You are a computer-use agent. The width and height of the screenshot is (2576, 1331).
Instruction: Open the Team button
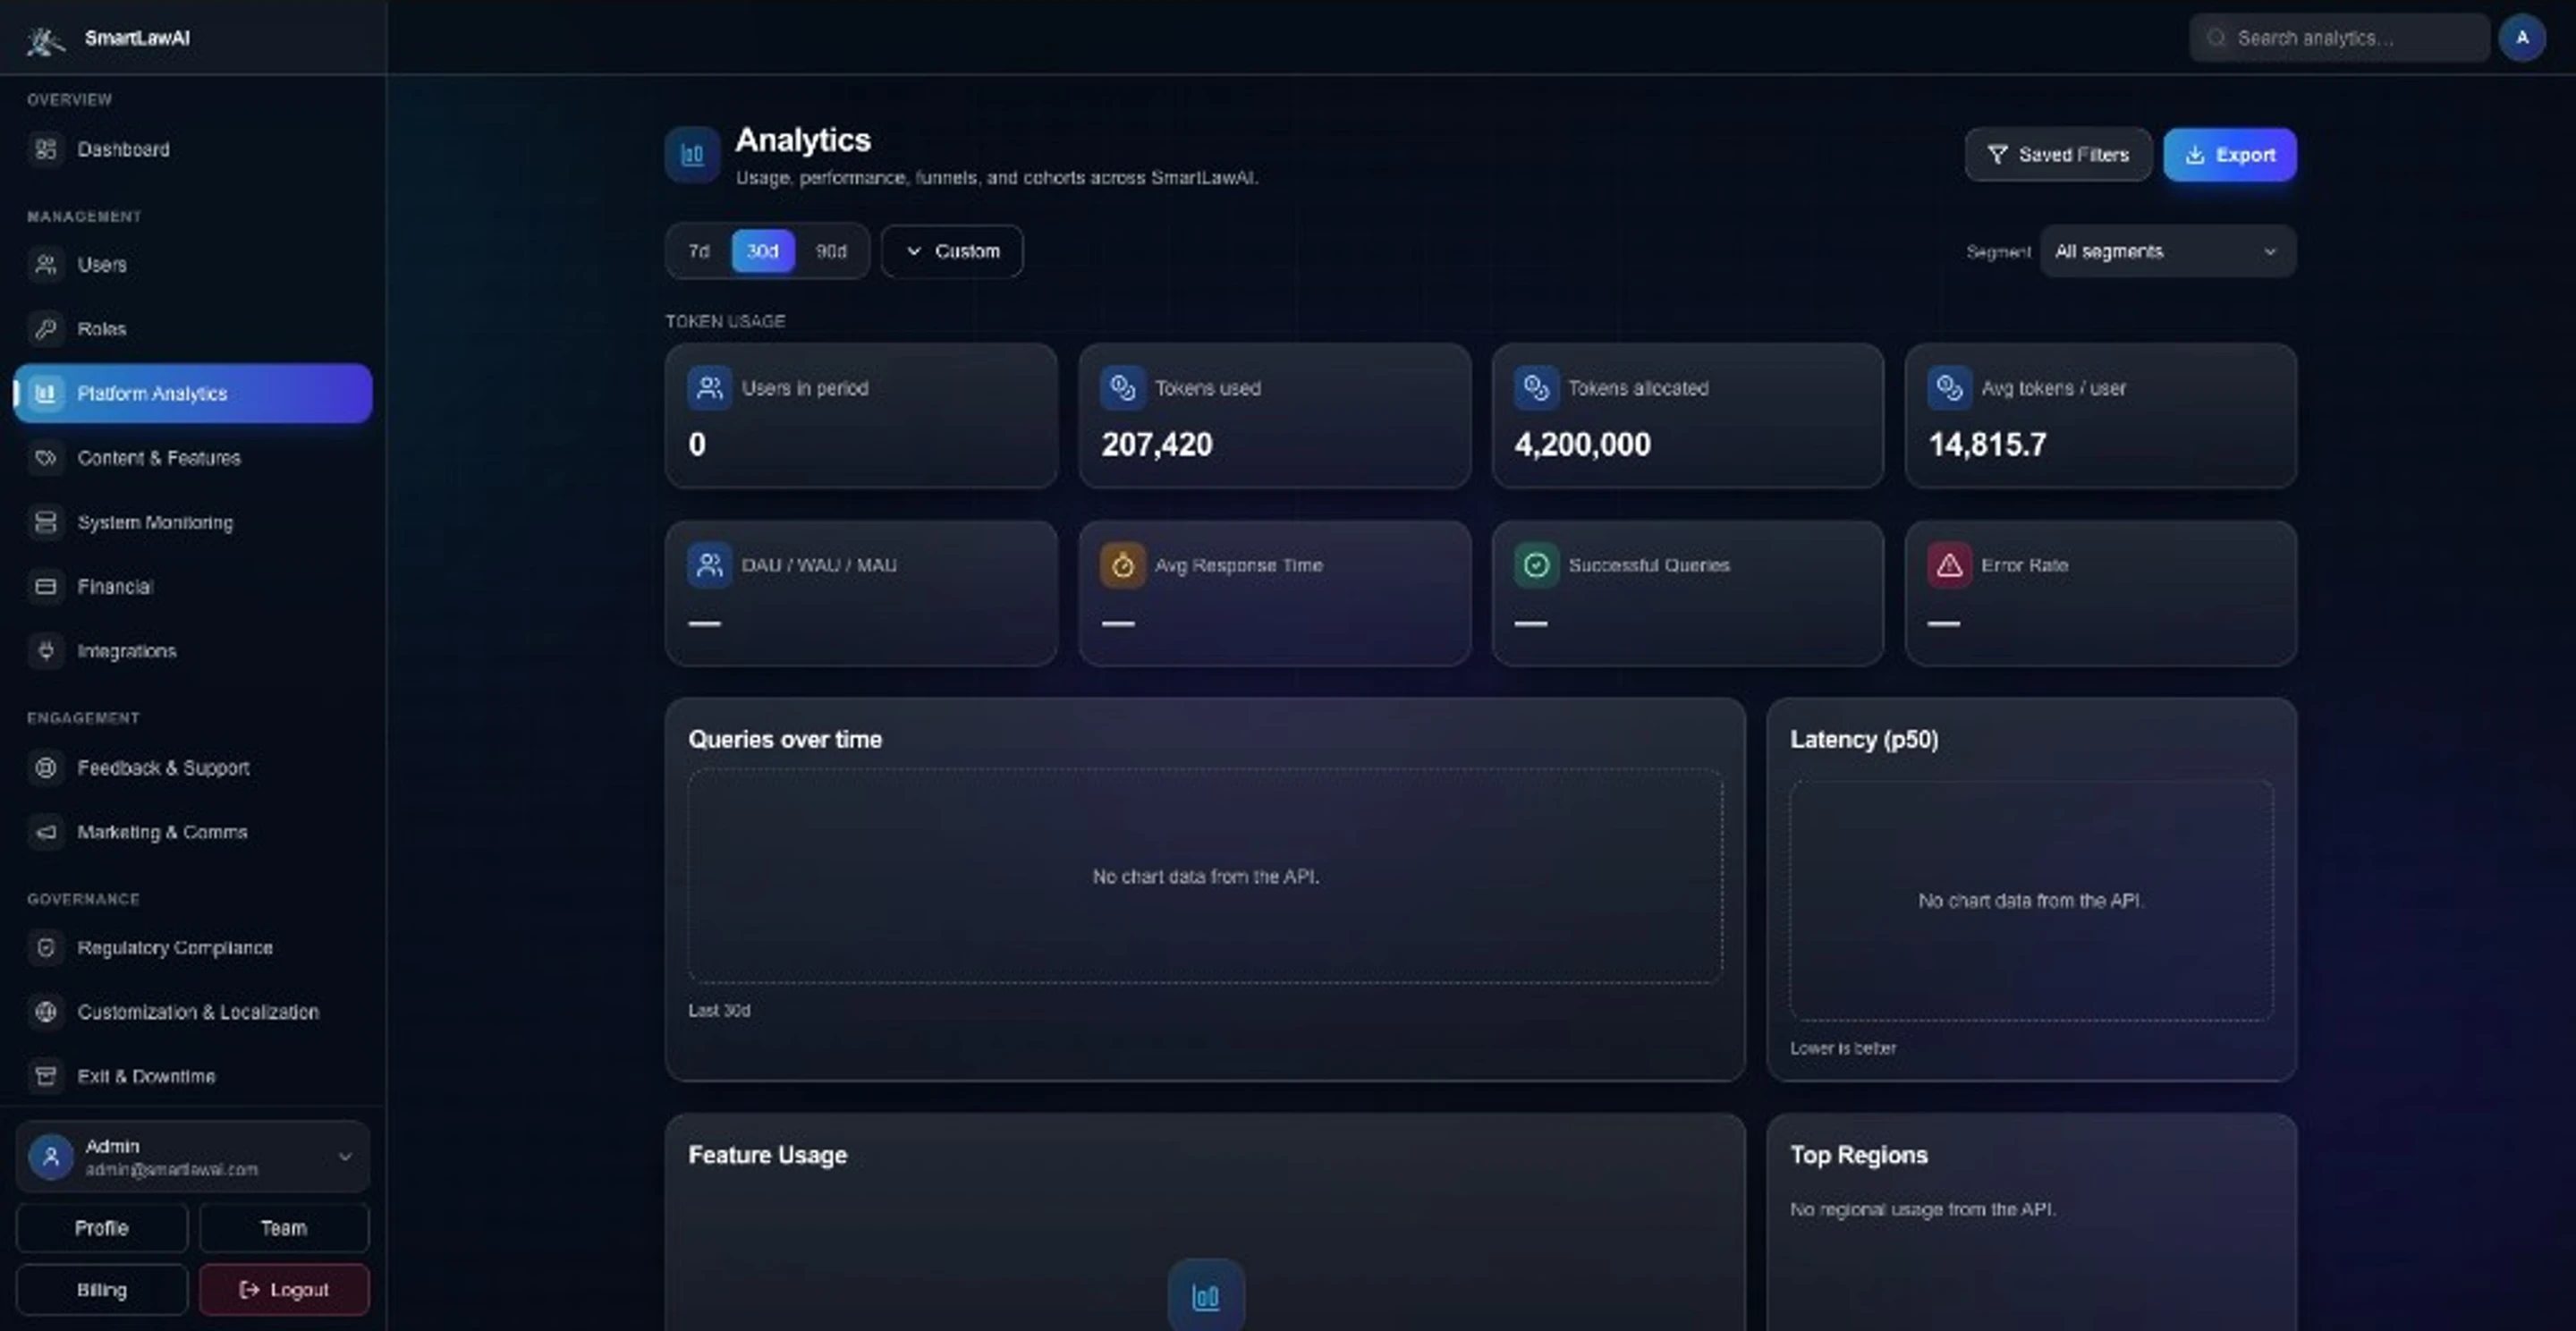(x=284, y=1227)
